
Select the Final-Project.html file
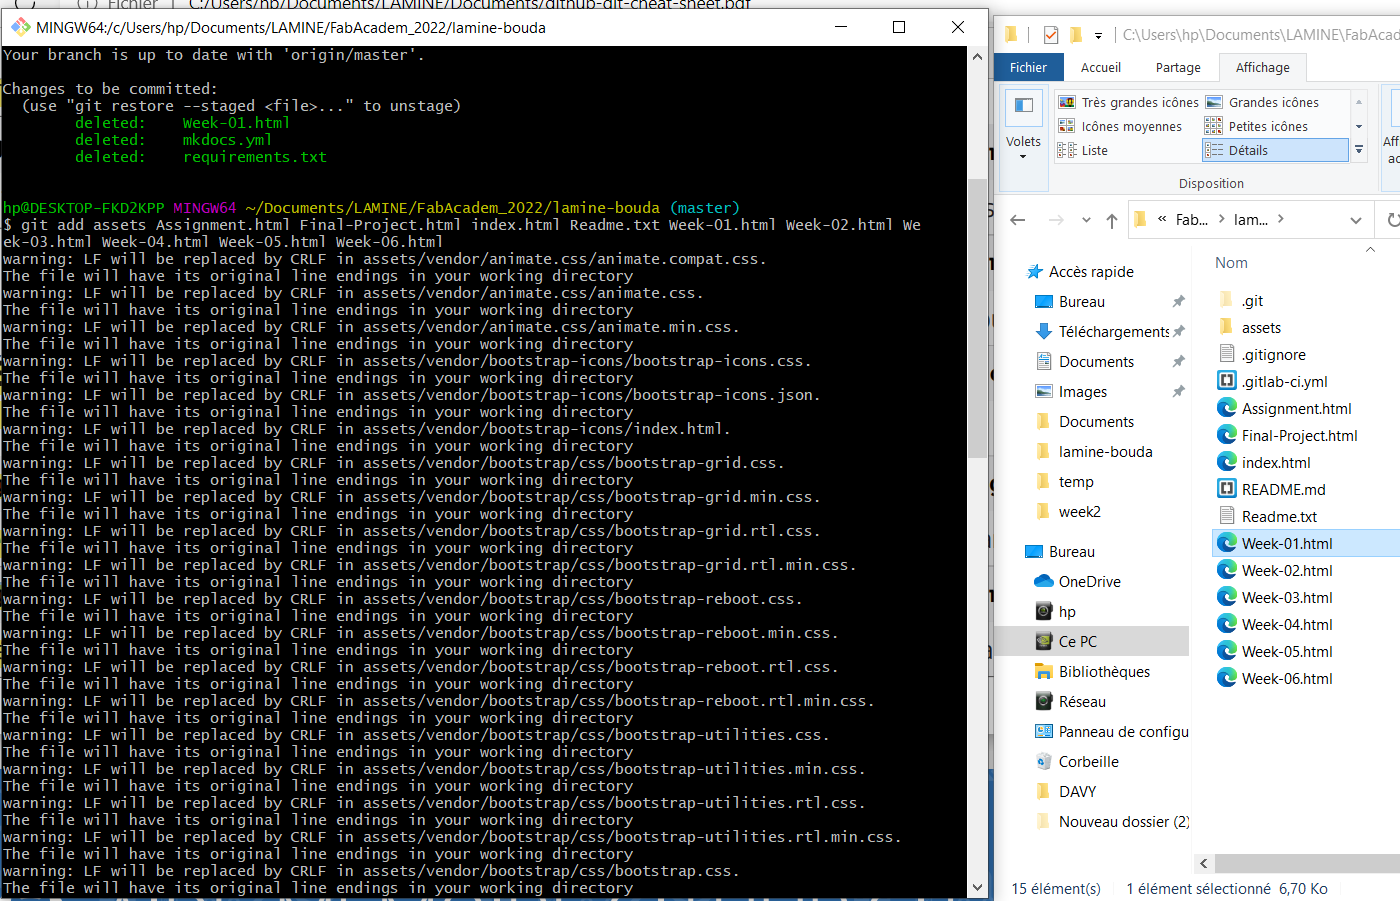pyautogui.click(x=1299, y=435)
